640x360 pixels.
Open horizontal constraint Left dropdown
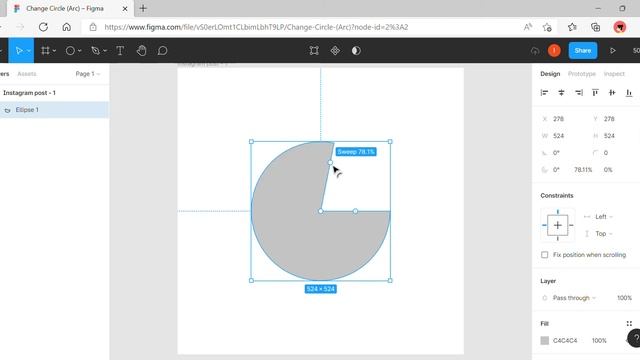[604, 217]
